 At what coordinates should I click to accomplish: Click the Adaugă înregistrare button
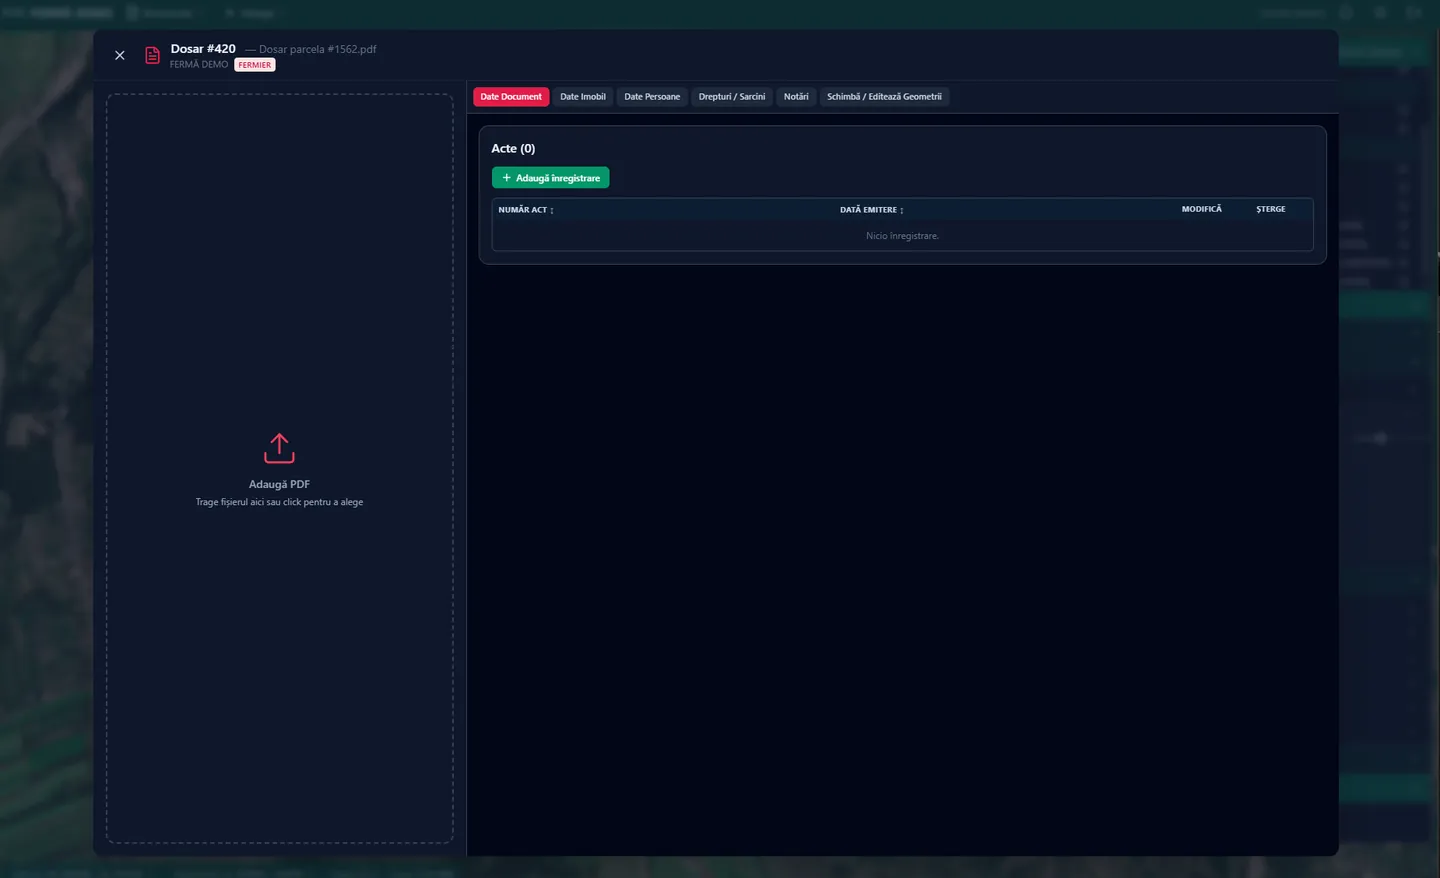pos(550,178)
